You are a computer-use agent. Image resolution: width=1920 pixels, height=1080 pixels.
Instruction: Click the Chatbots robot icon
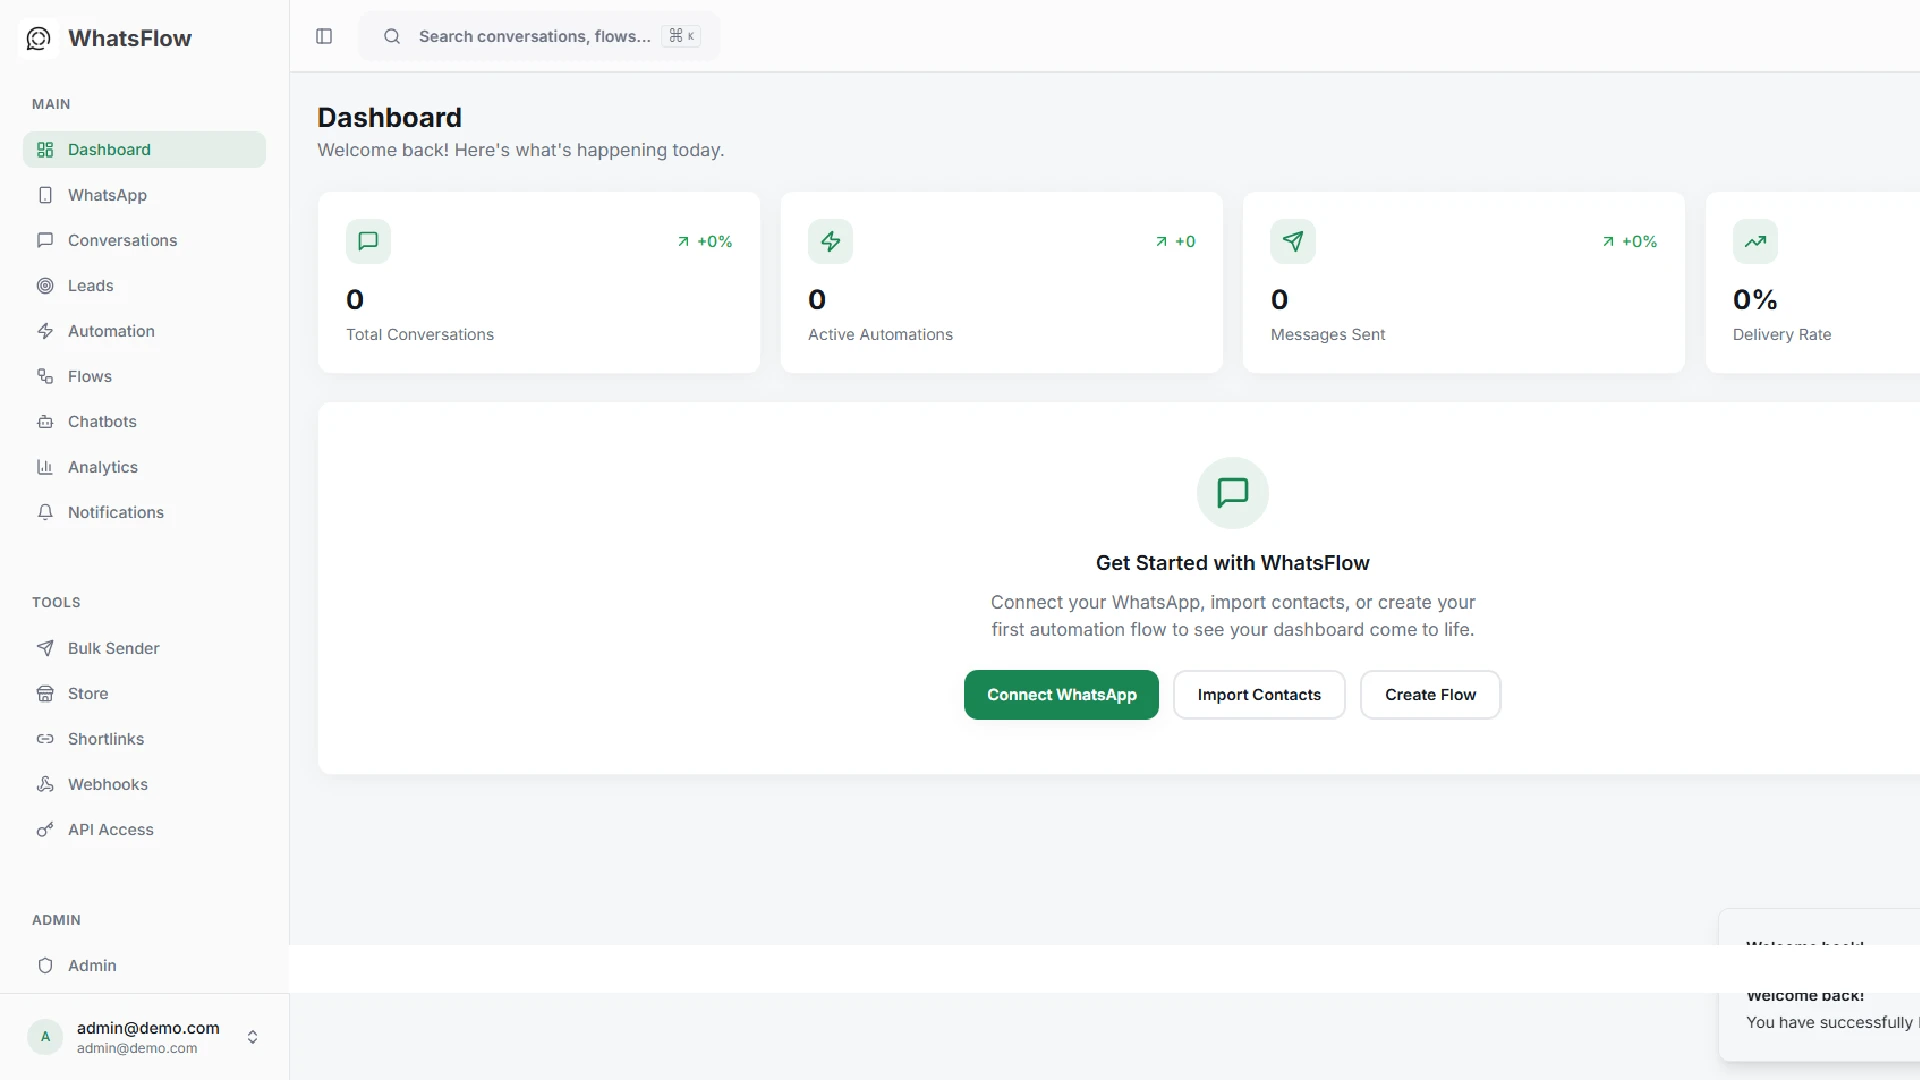[x=45, y=422]
